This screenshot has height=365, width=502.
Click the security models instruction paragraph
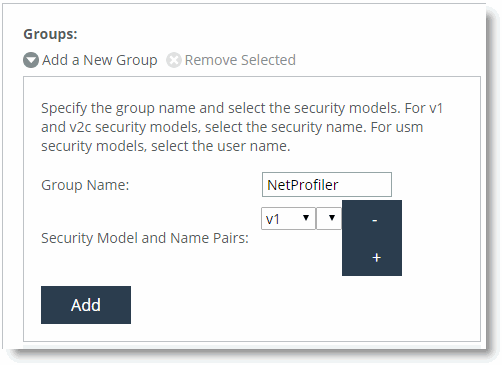pyautogui.click(x=242, y=127)
